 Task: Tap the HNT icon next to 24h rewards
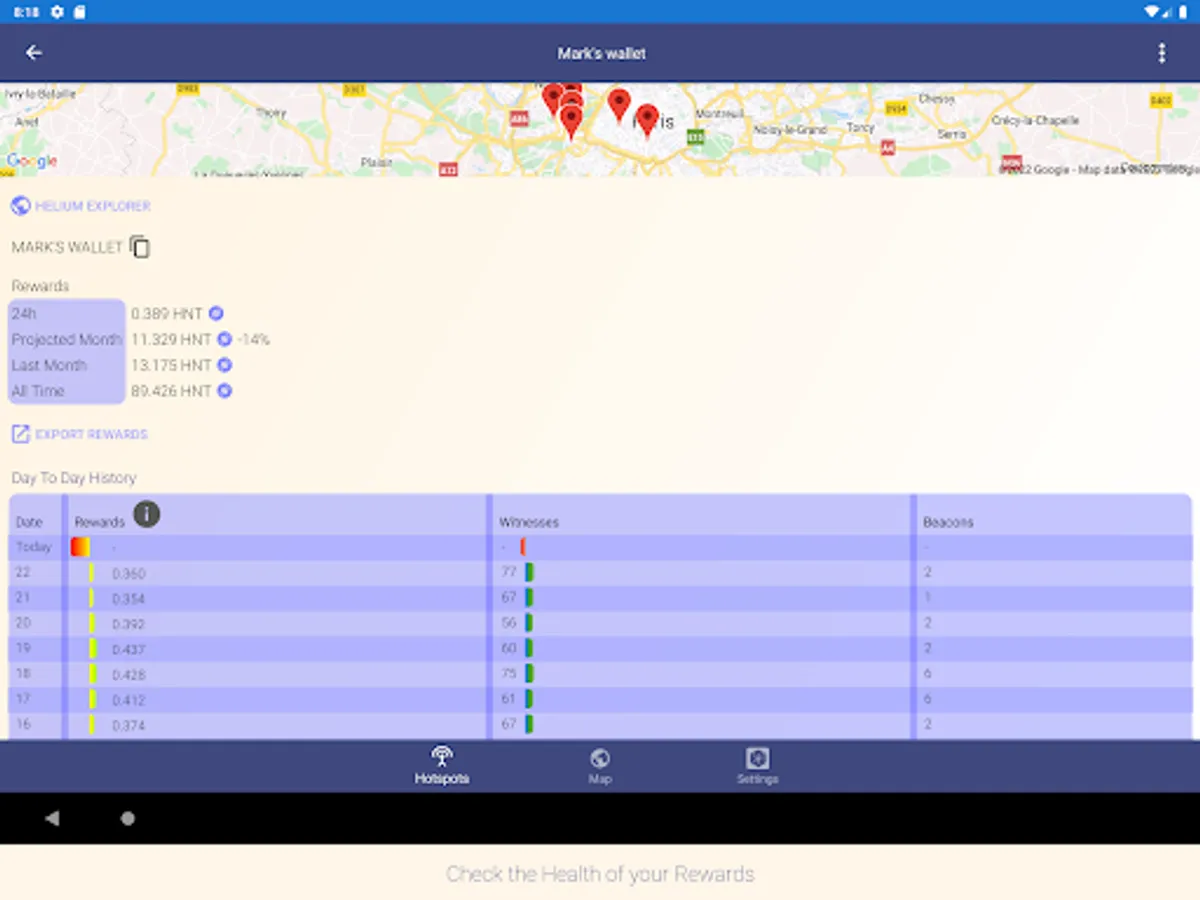[x=216, y=313]
